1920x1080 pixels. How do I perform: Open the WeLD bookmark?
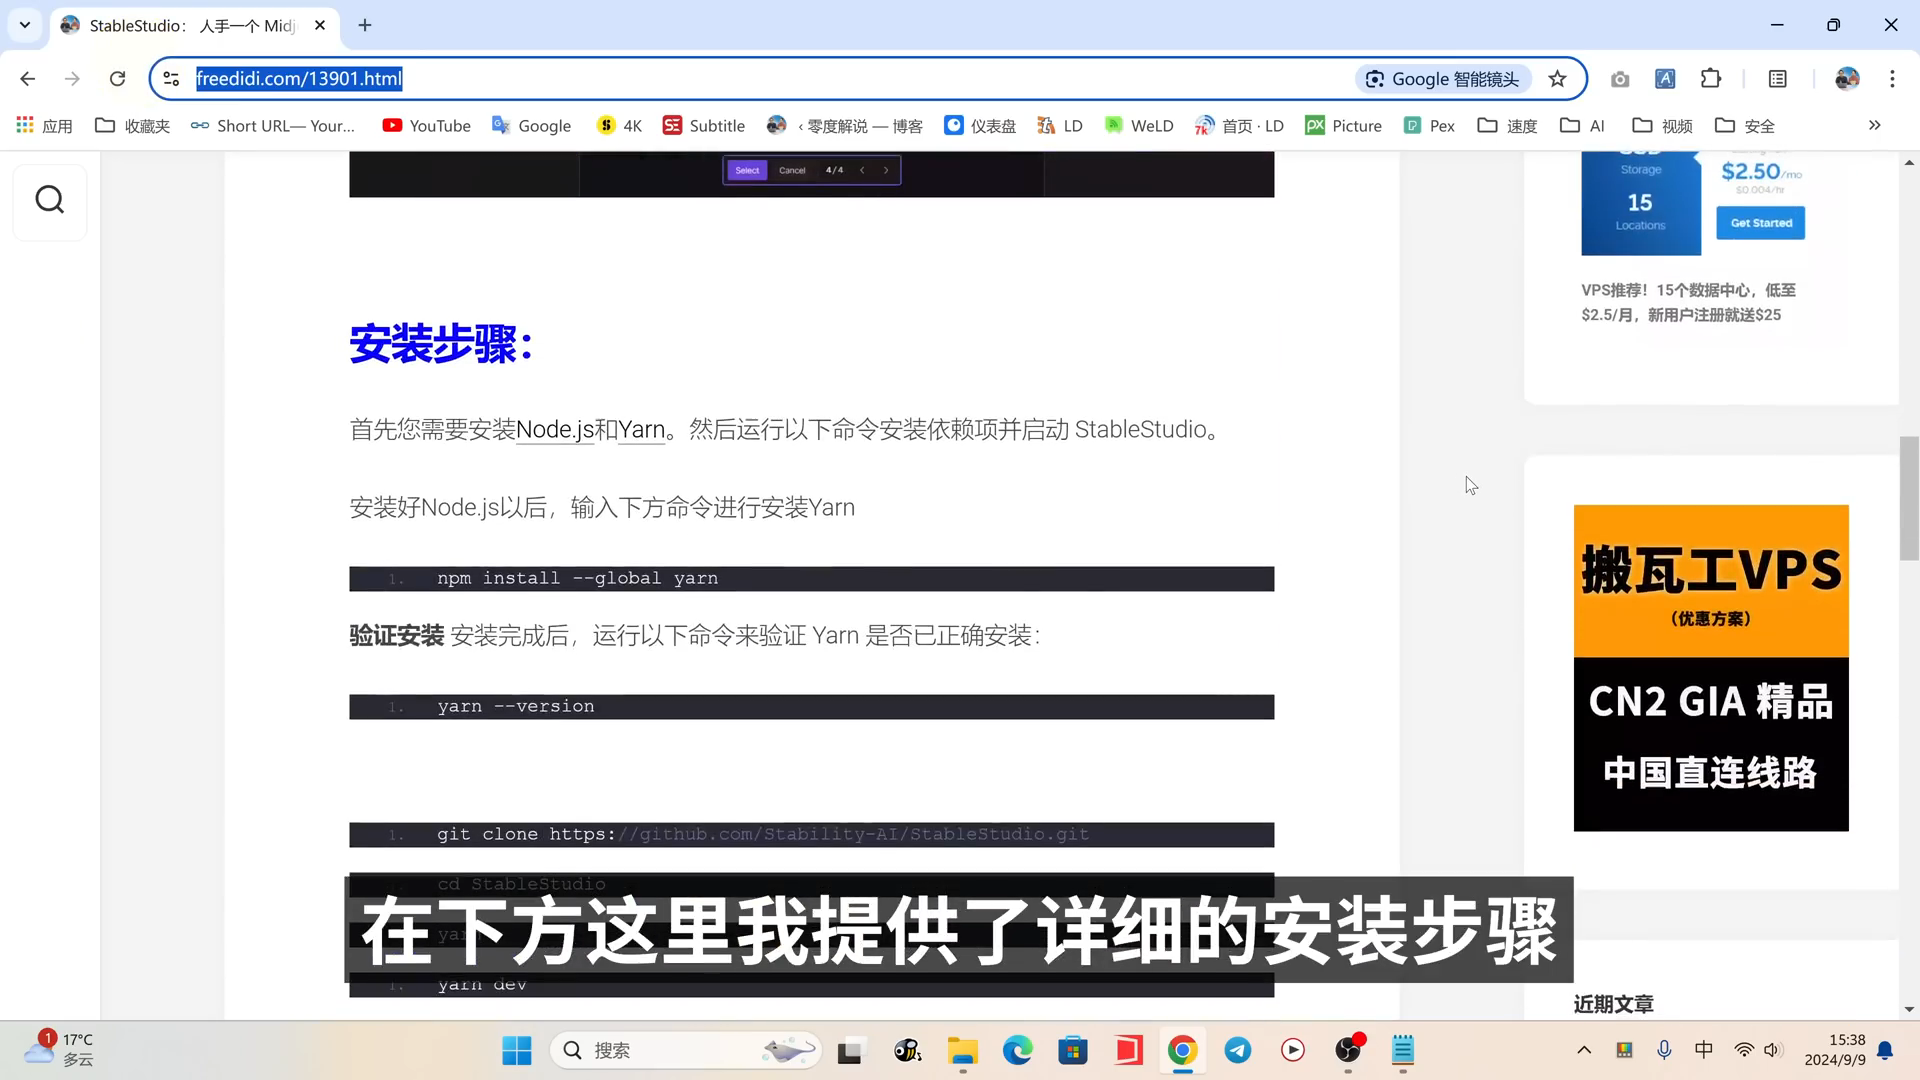pos(1139,125)
